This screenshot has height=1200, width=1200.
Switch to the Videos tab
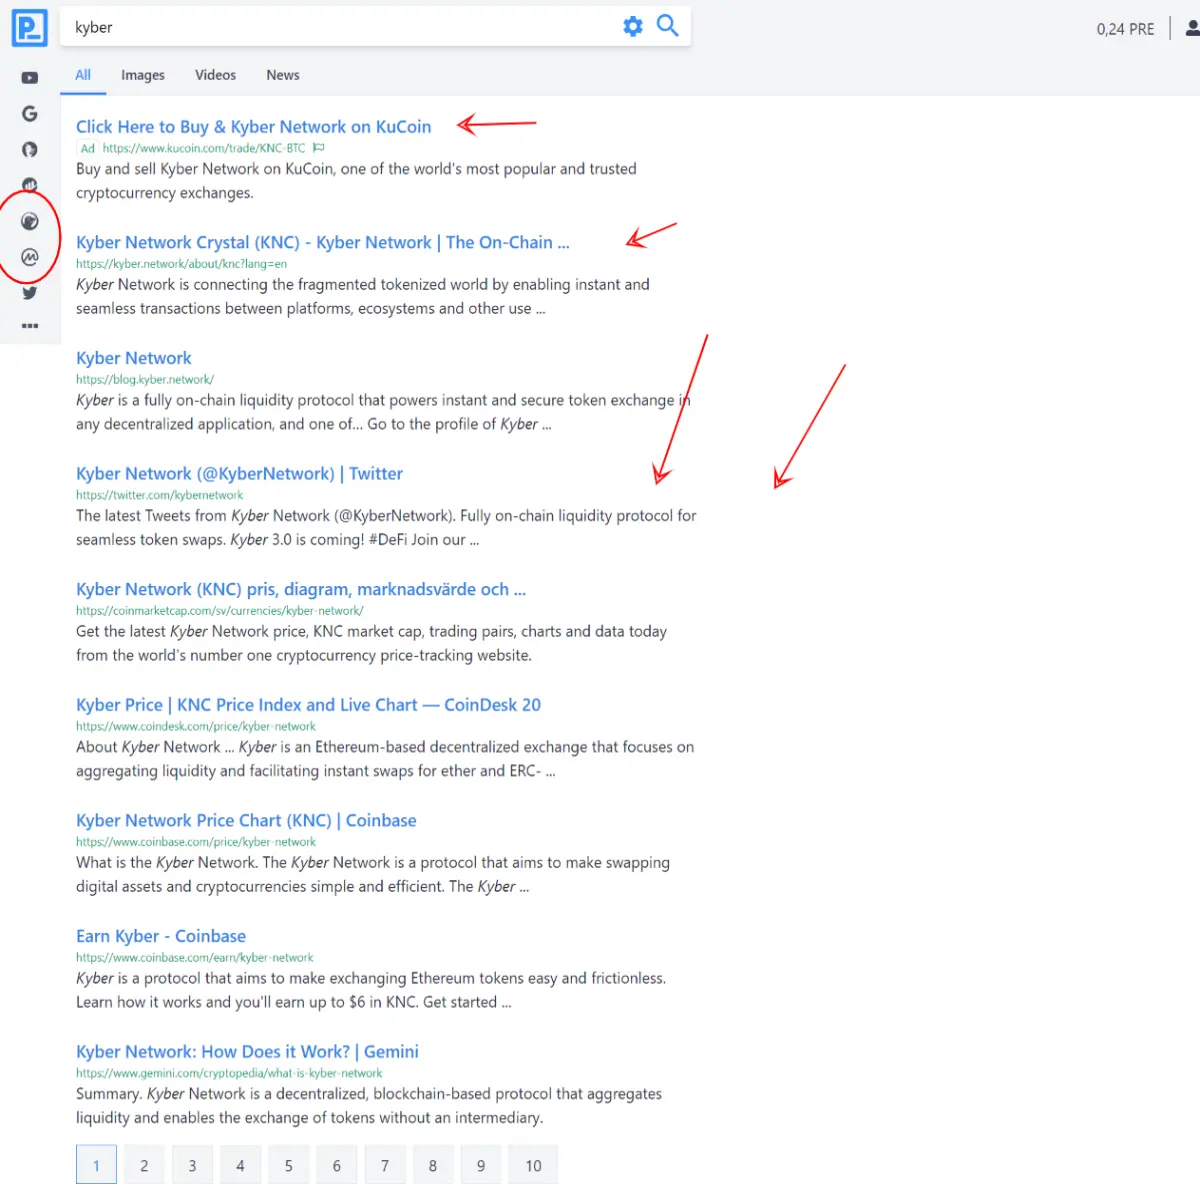[x=215, y=75]
